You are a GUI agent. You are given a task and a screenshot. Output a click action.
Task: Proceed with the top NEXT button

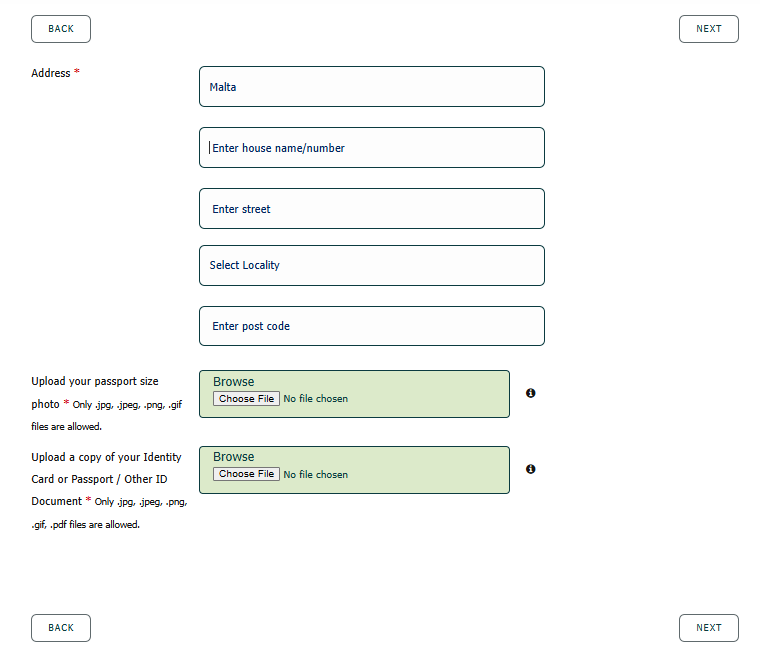(709, 29)
